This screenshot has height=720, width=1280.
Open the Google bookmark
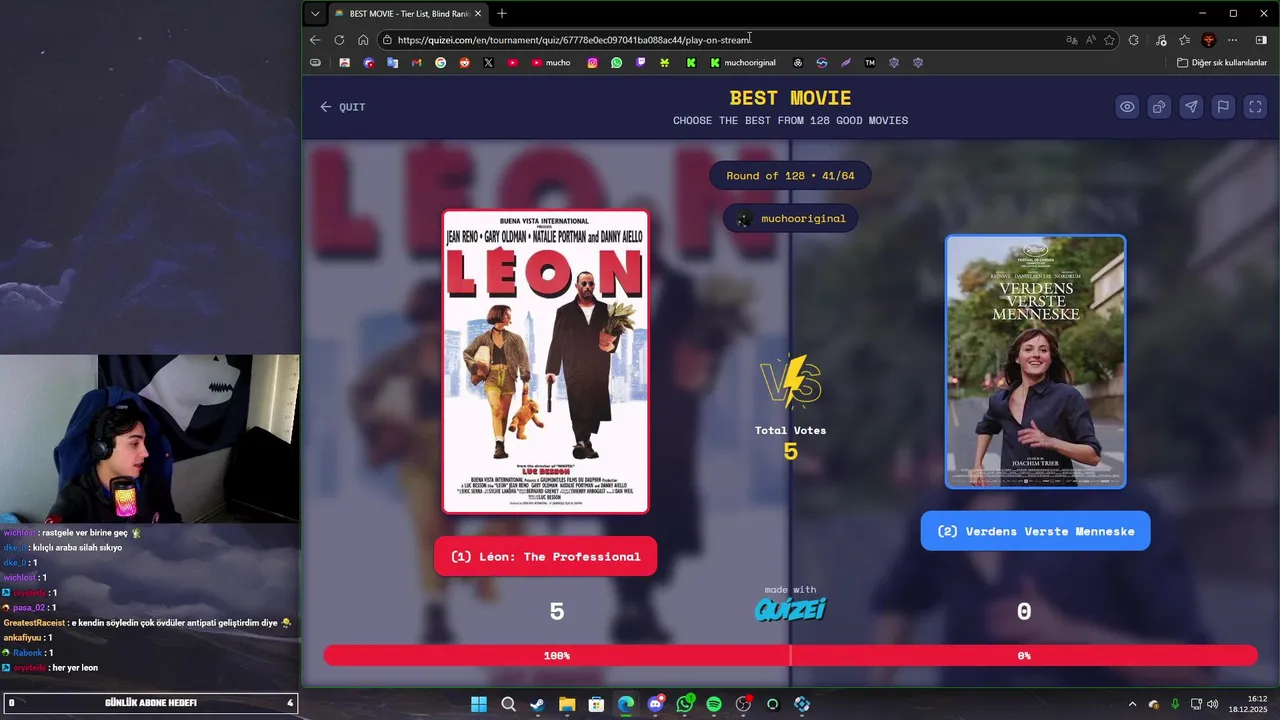[x=441, y=63]
